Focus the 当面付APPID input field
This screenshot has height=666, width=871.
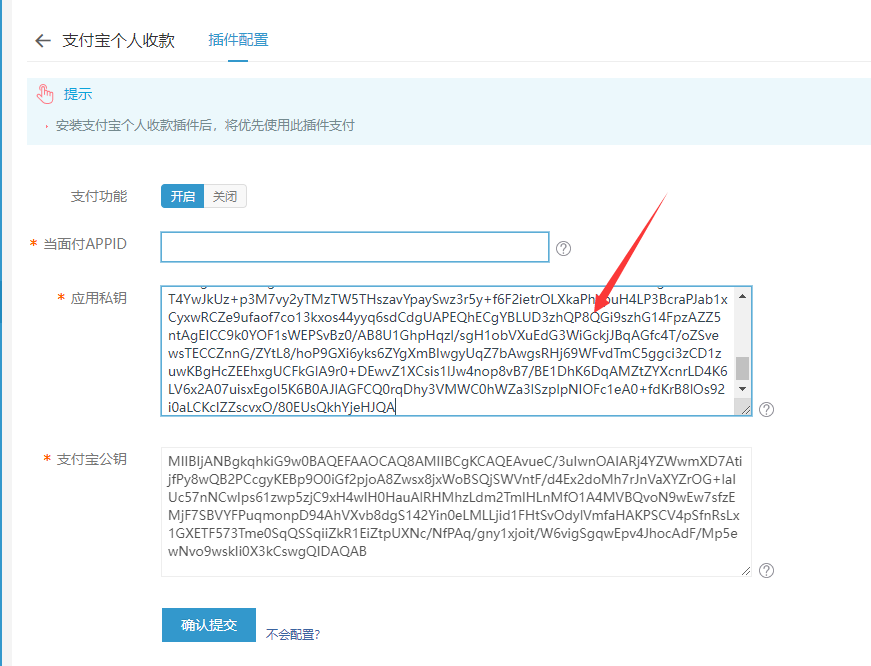(x=355, y=247)
